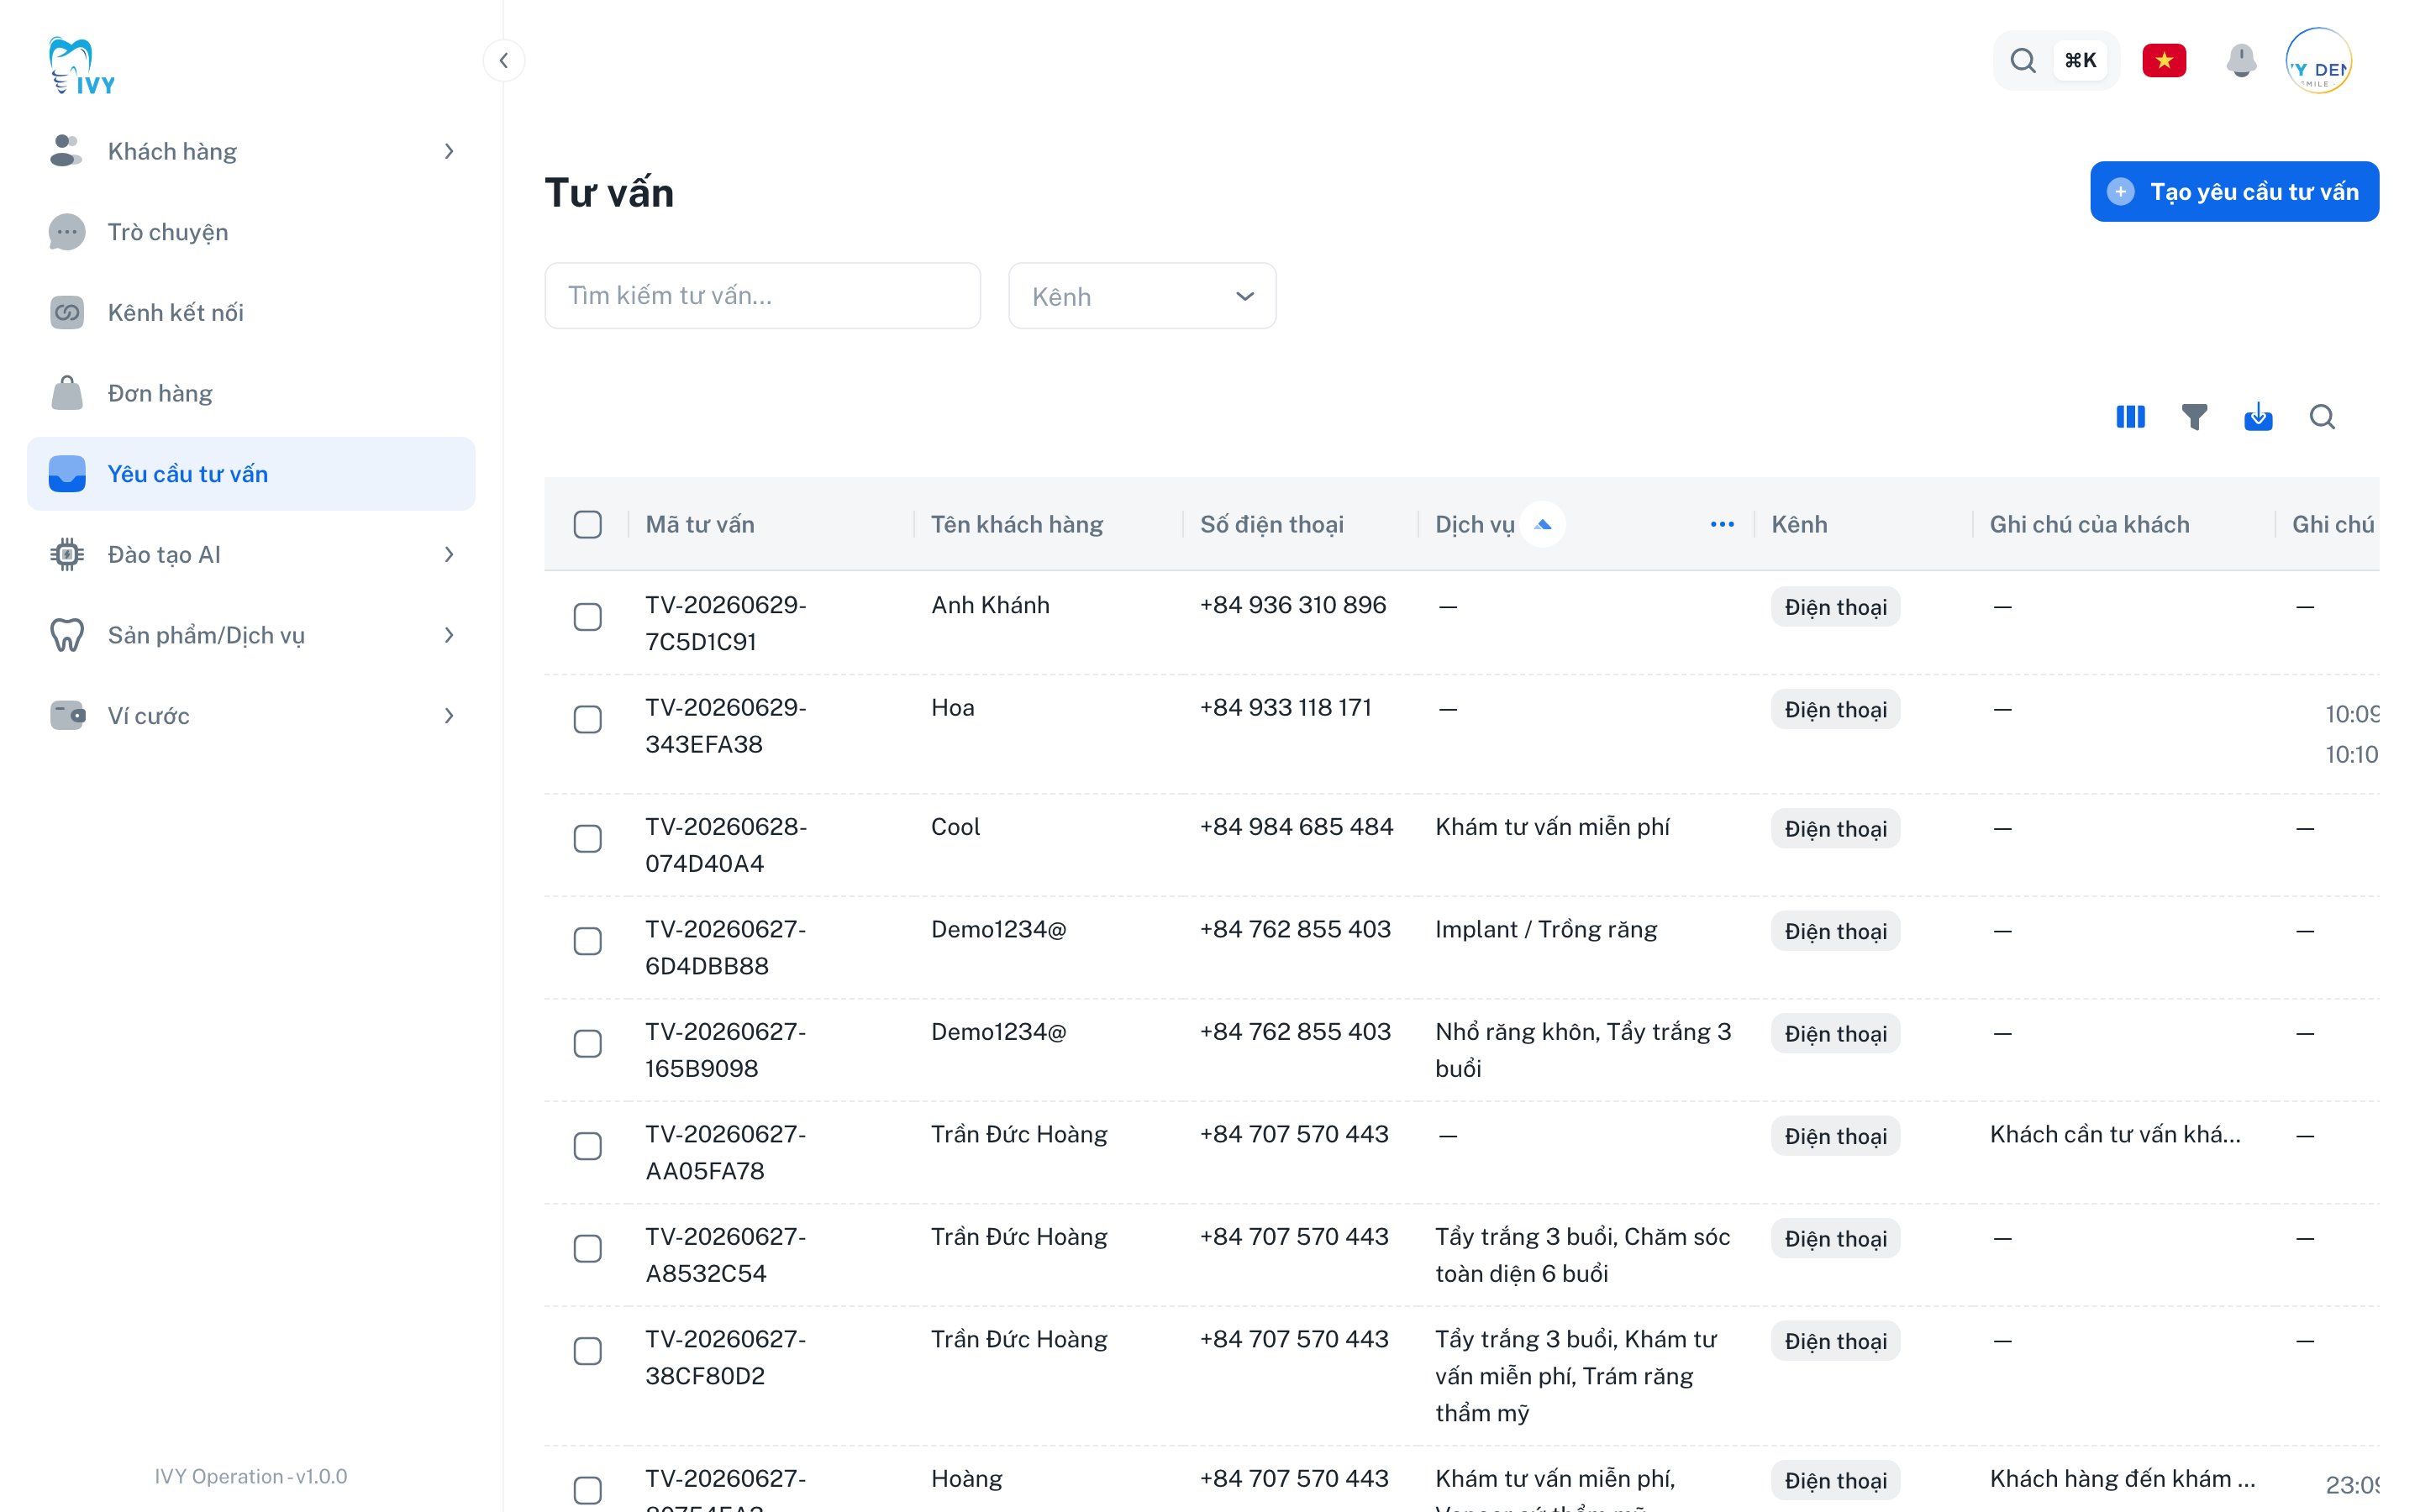This screenshot has height=1512, width=2420.
Task: Click the note 'Khách cần tư vấn khá...'
Action: pos(2115,1134)
